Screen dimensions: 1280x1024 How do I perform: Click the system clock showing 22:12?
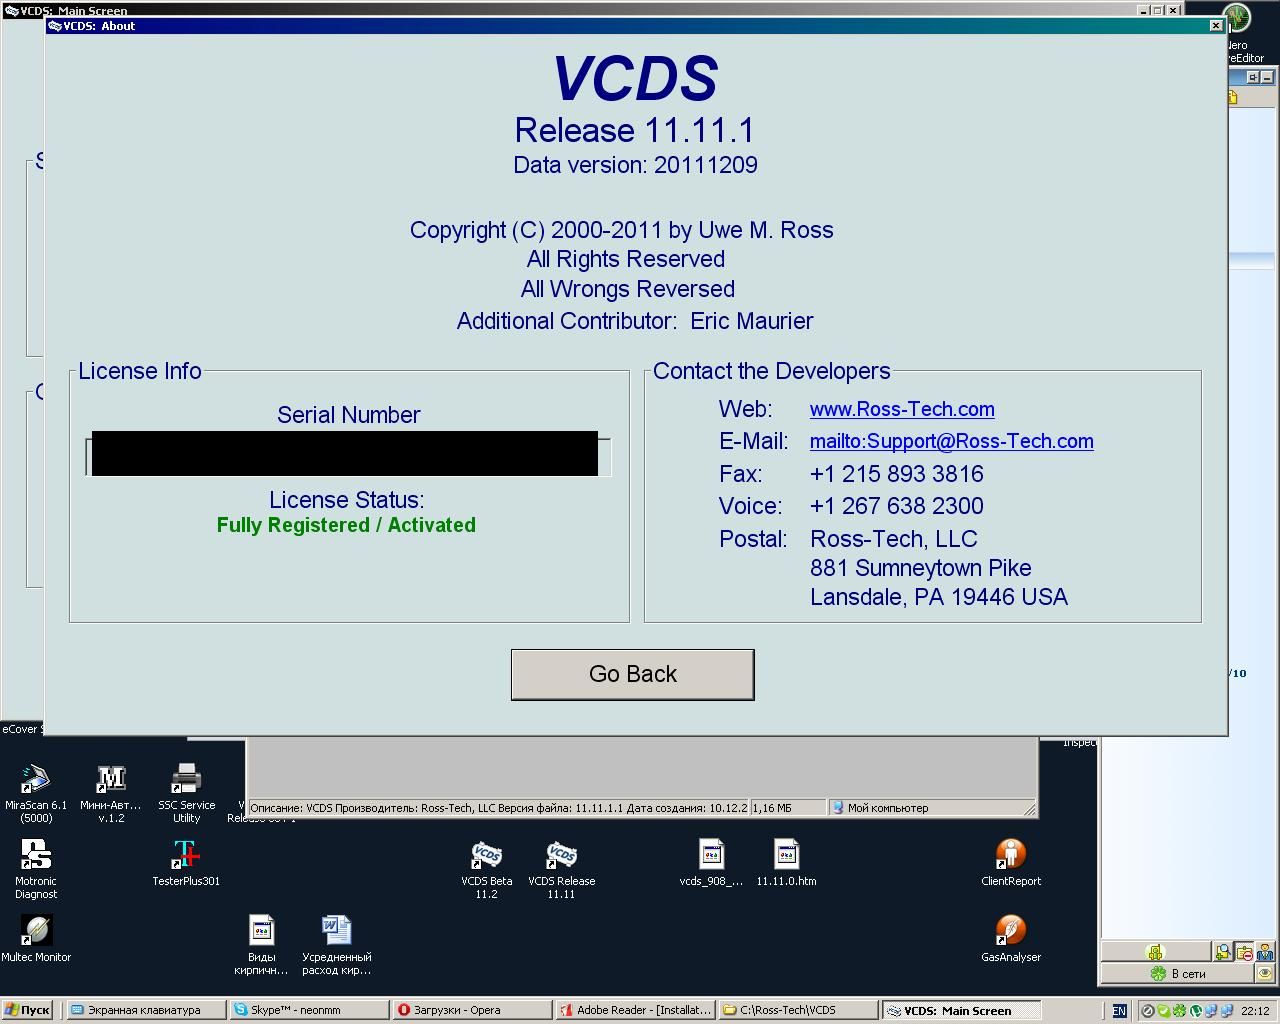coord(1255,1011)
